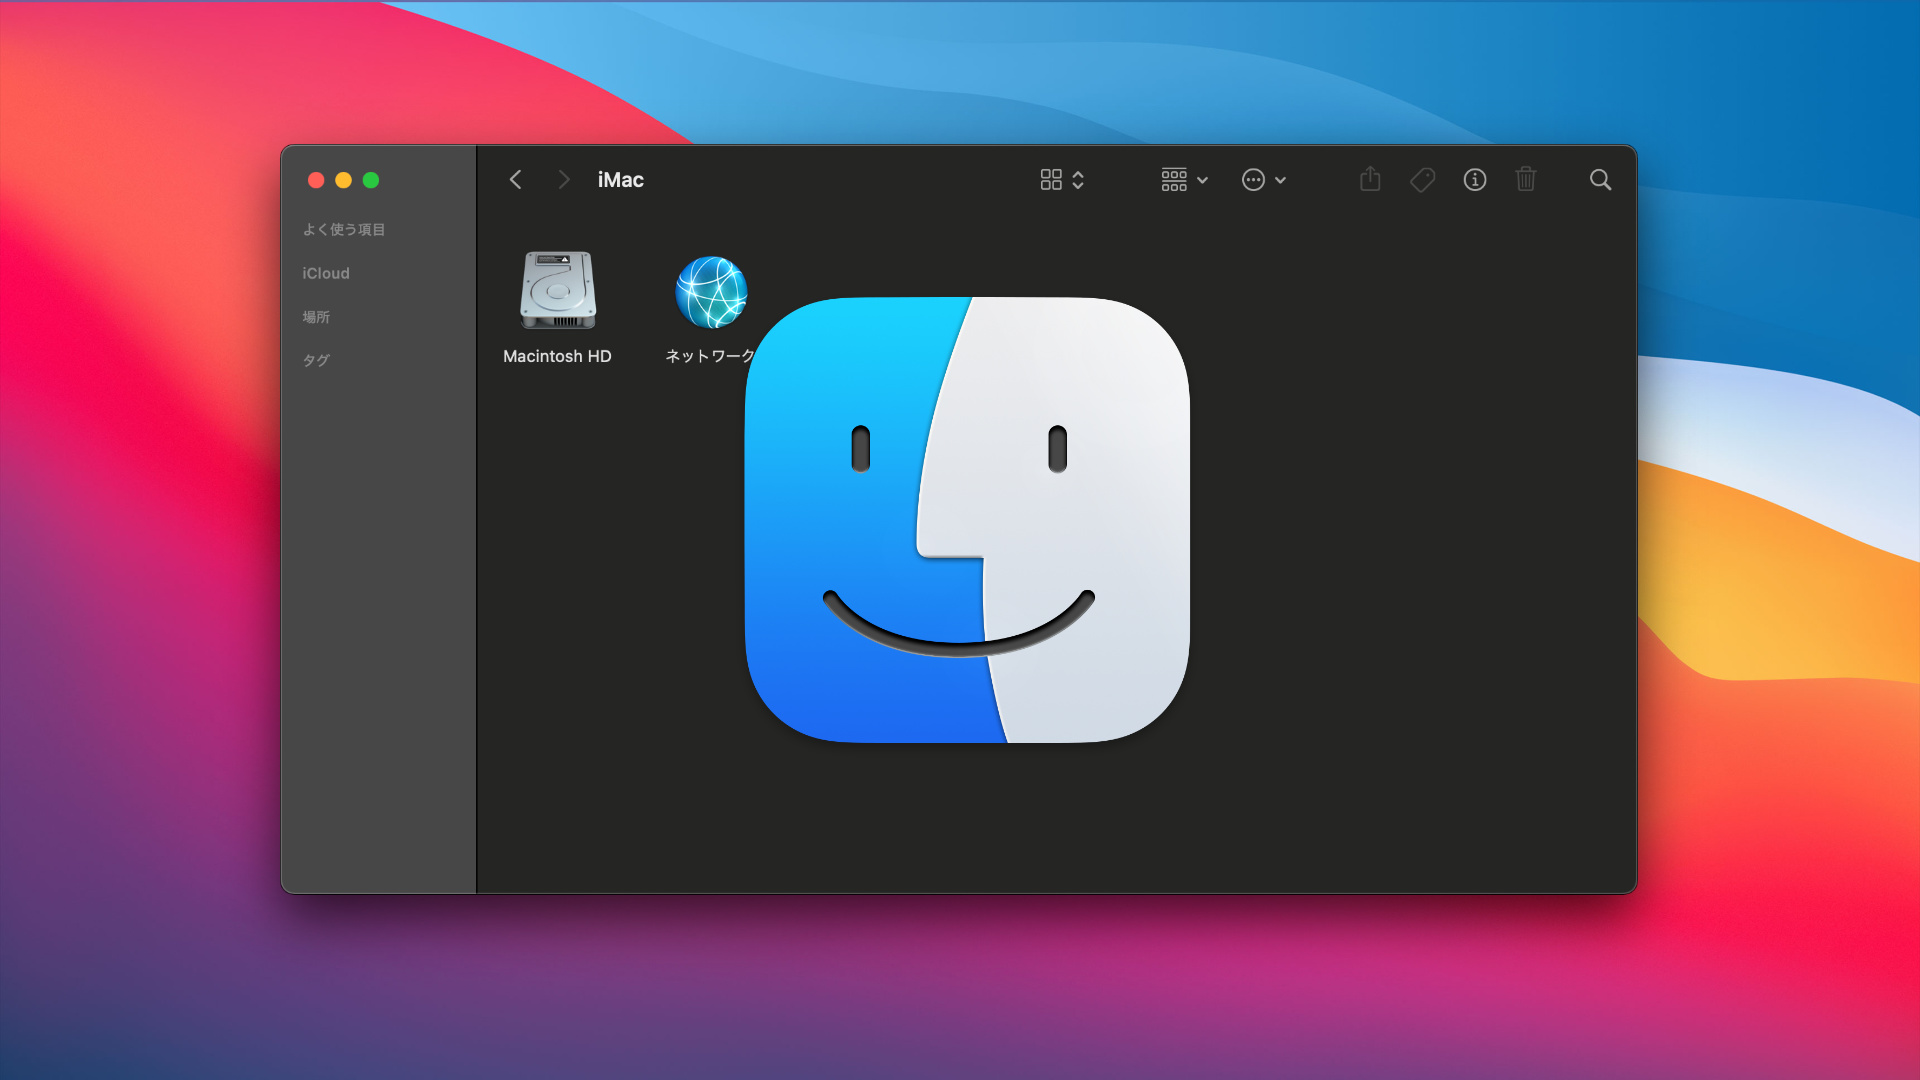The height and width of the screenshot is (1080, 1920).
Task: Switch view using the icon grid button
Action: (1062, 180)
